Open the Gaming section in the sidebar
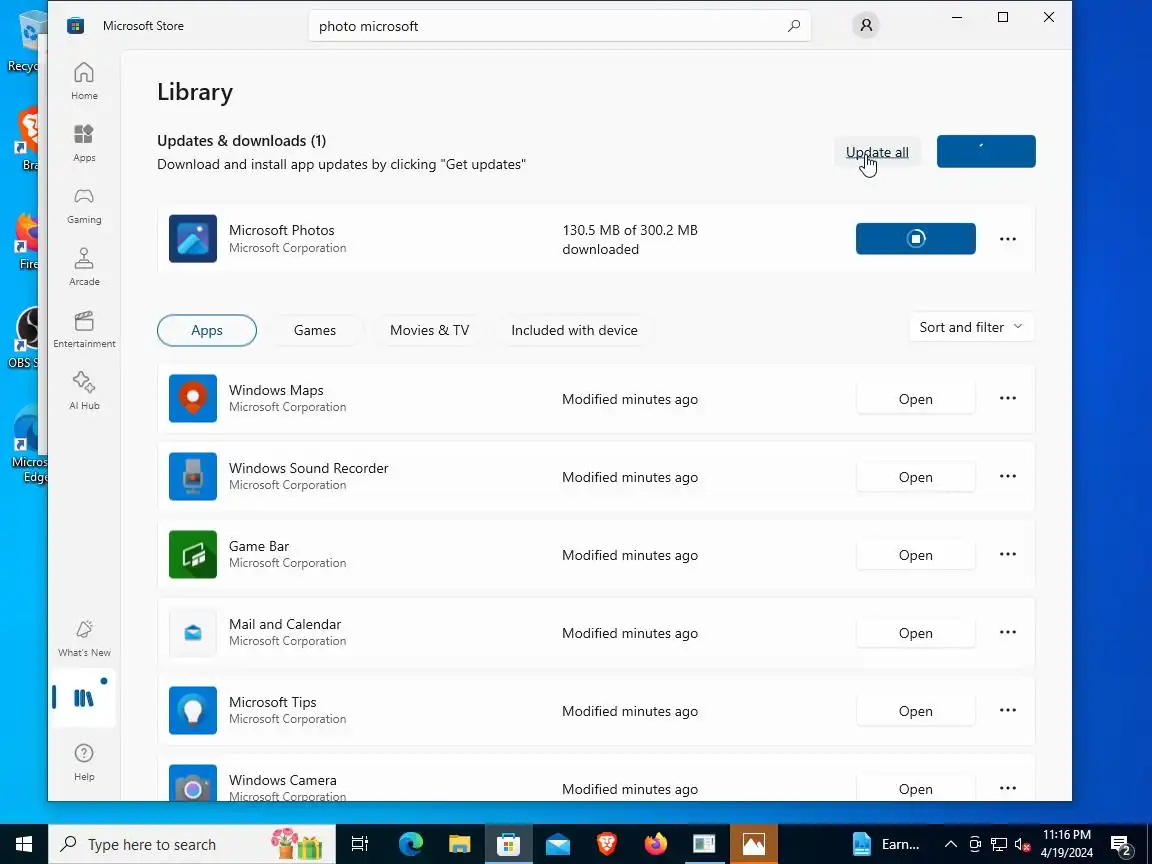The height and width of the screenshot is (864, 1152). [84, 205]
